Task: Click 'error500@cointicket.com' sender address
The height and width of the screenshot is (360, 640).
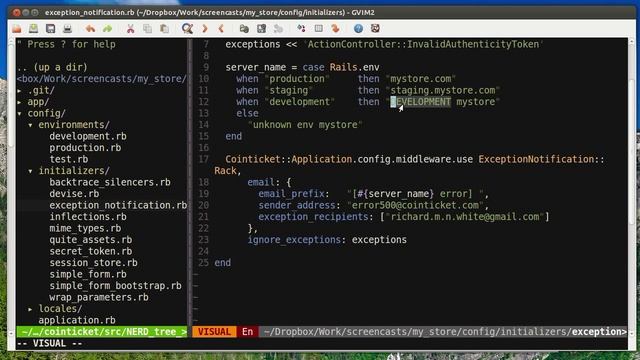Action: 416,205
